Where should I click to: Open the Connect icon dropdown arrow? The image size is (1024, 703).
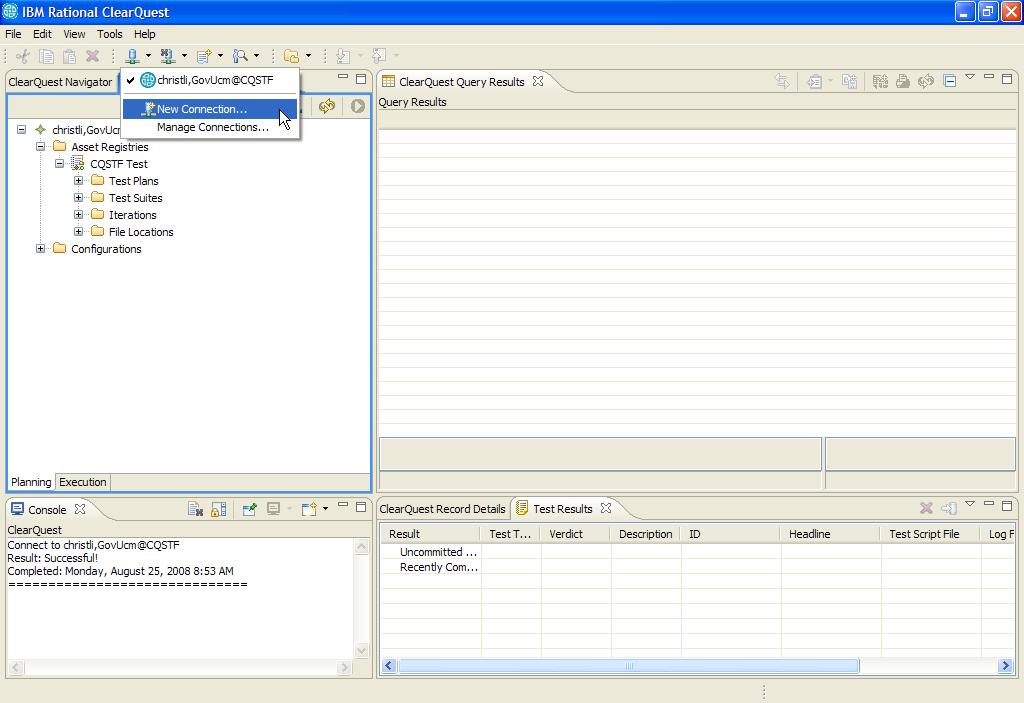tap(148, 56)
